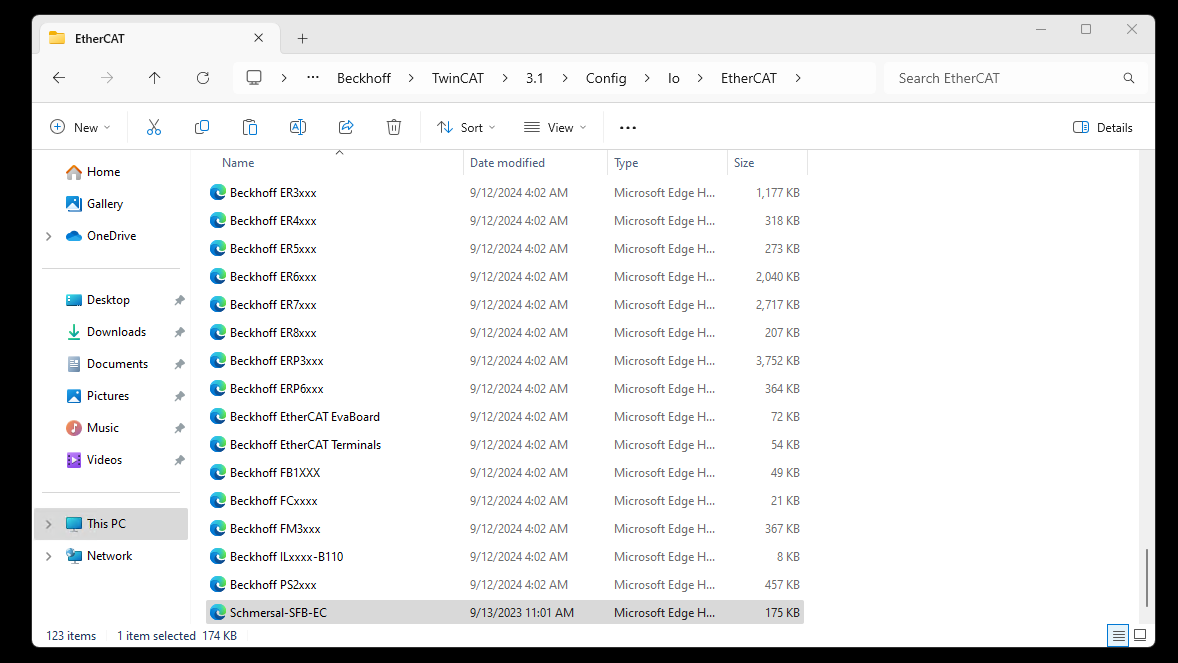Show hidden path with ellipsis in address bar

click(x=313, y=77)
